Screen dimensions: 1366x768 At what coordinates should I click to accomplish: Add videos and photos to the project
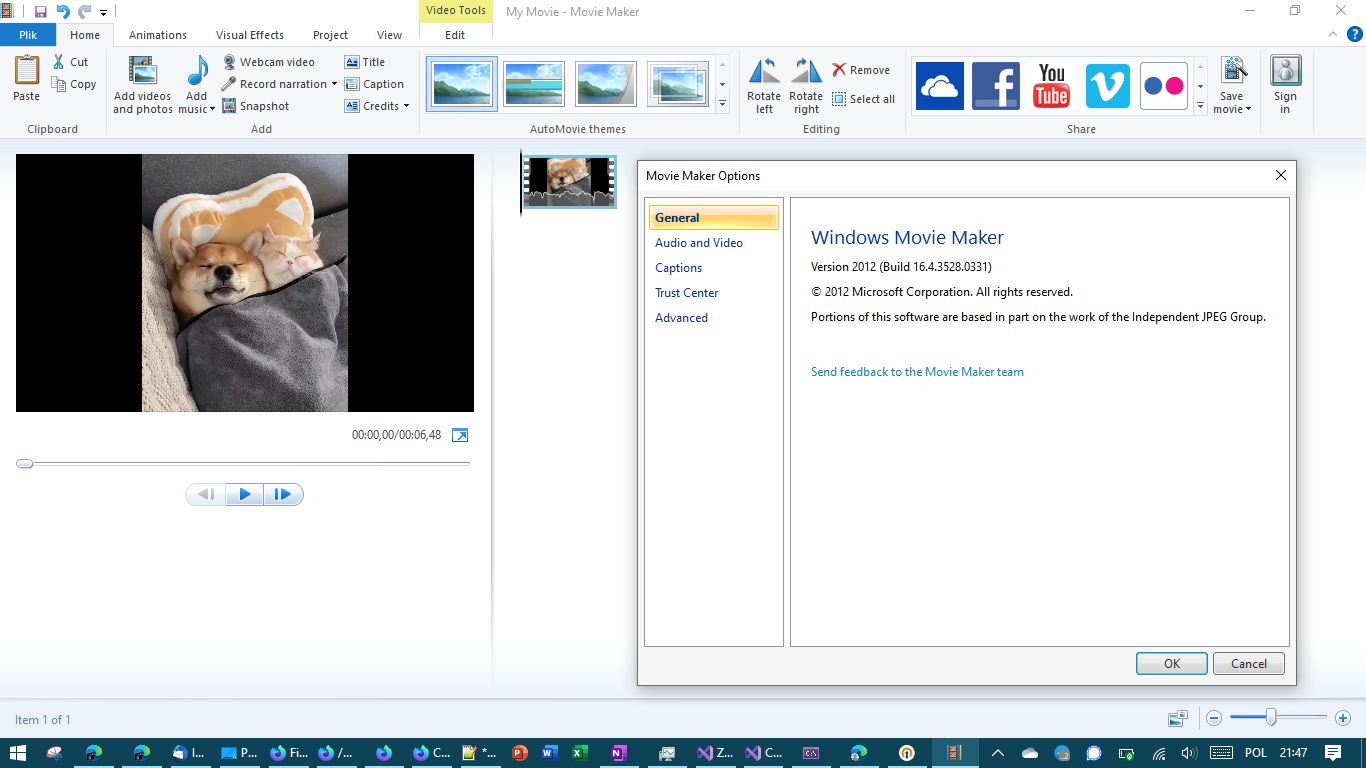142,84
